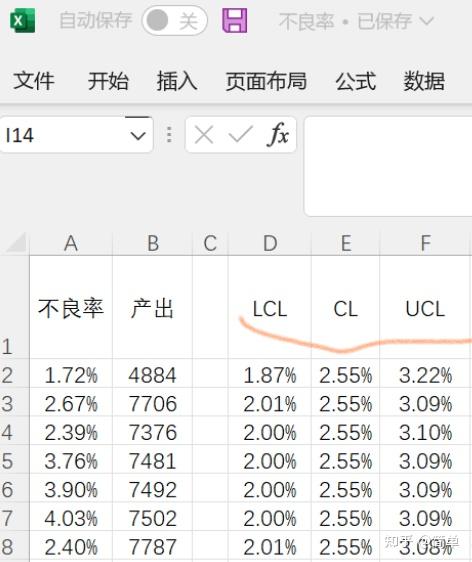Select row 7 header

(15, 516)
